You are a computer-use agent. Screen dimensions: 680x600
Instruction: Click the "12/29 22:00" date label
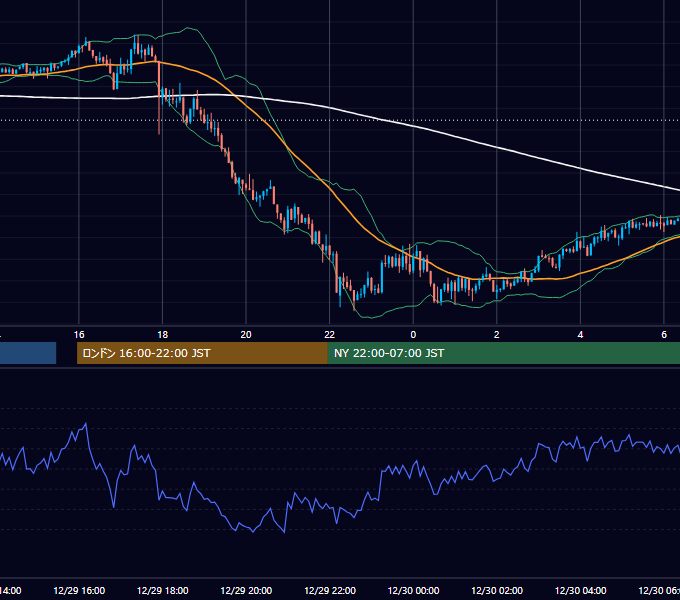330,590
